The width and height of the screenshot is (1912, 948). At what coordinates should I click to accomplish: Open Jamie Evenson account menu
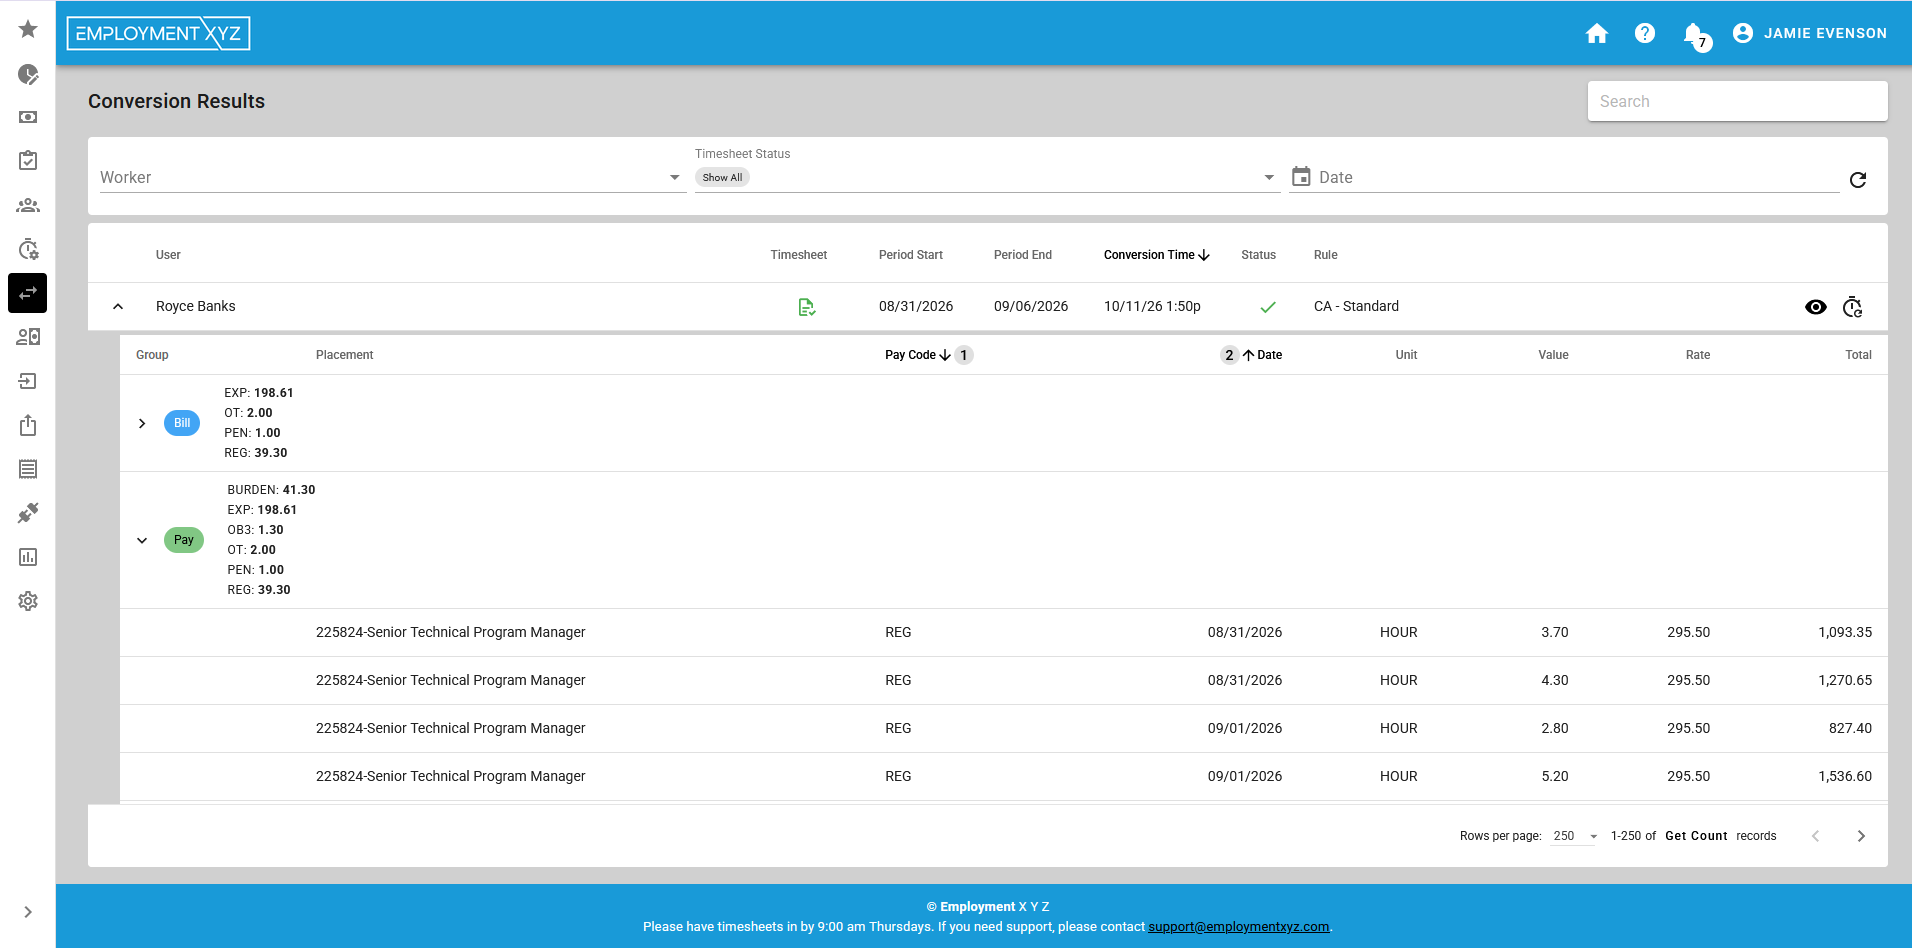(x=1809, y=33)
